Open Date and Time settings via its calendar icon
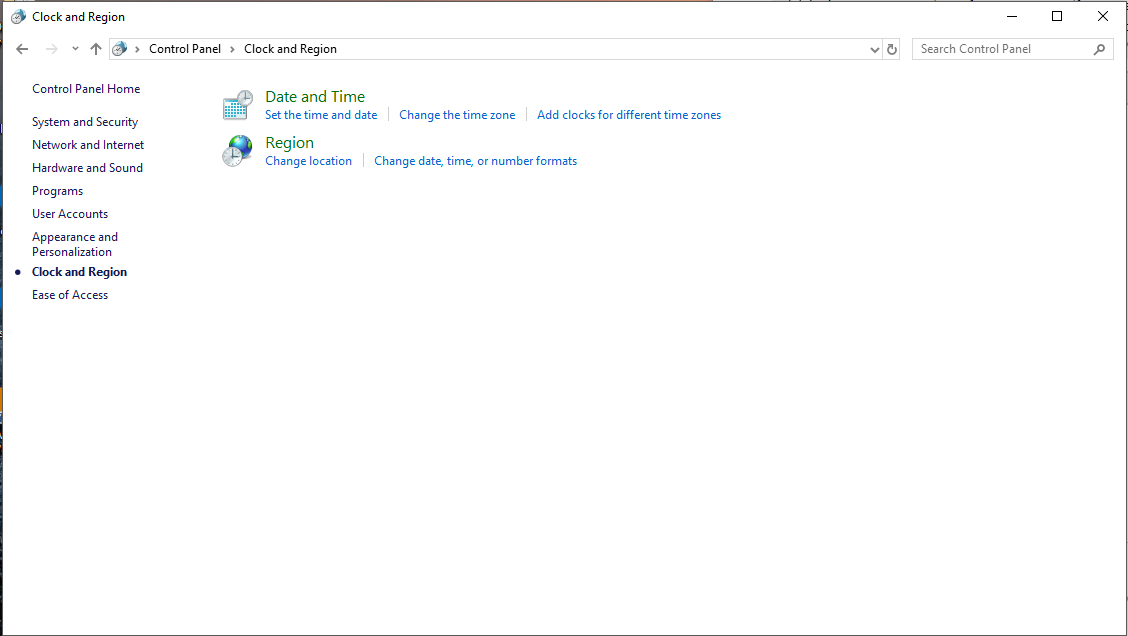Screen dimensions: 1128x636 (x=237, y=104)
